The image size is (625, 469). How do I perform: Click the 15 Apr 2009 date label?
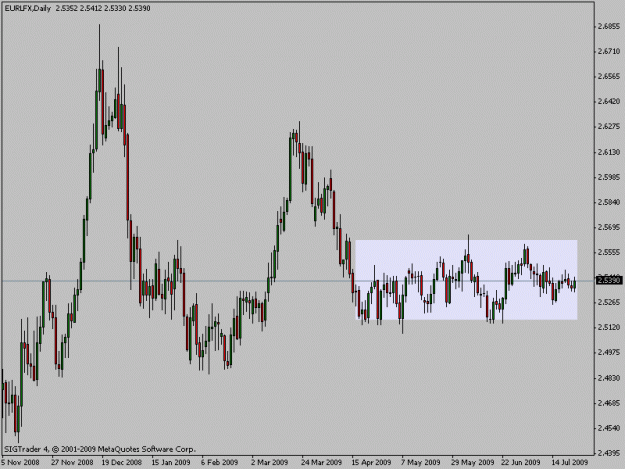pyautogui.click(x=371, y=462)
